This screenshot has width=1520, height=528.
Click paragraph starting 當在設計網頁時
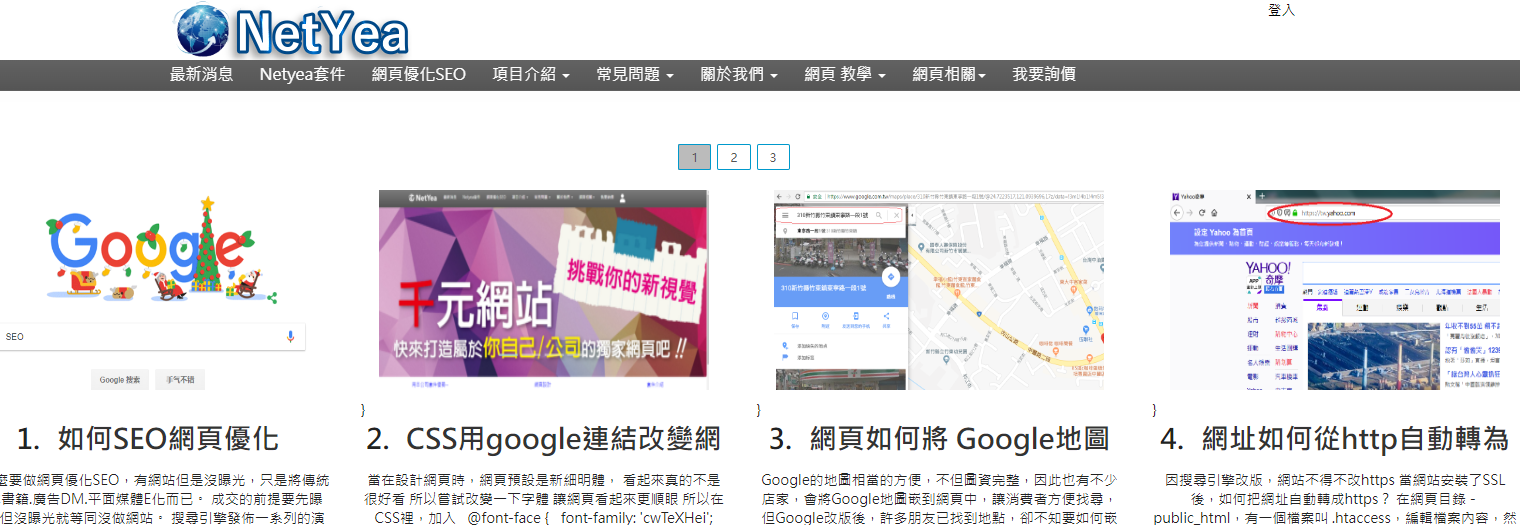(x=543, y=499)
